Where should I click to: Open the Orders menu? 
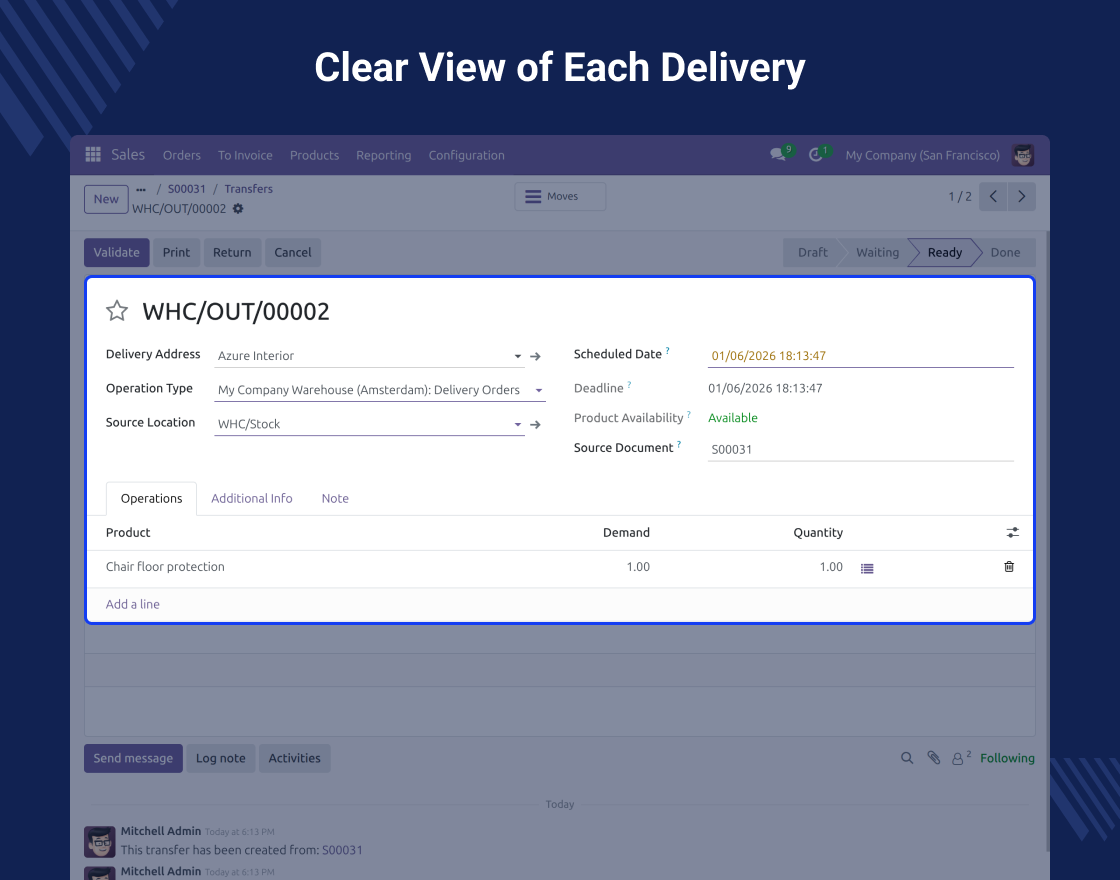[181, 155]
